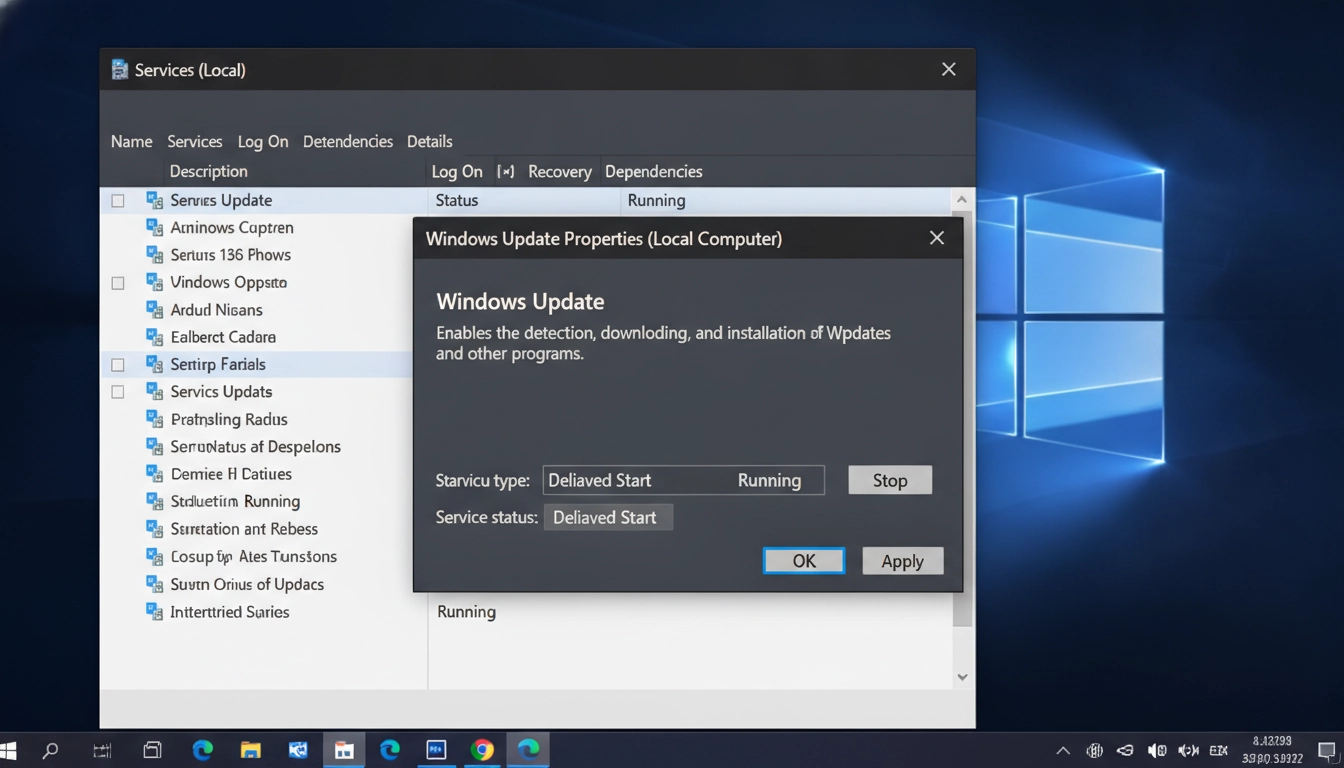The image size is (1344, 768).
Task: Apply changes in Windows Update Properties
Action: pyautogui.click(x=902, y=561)
